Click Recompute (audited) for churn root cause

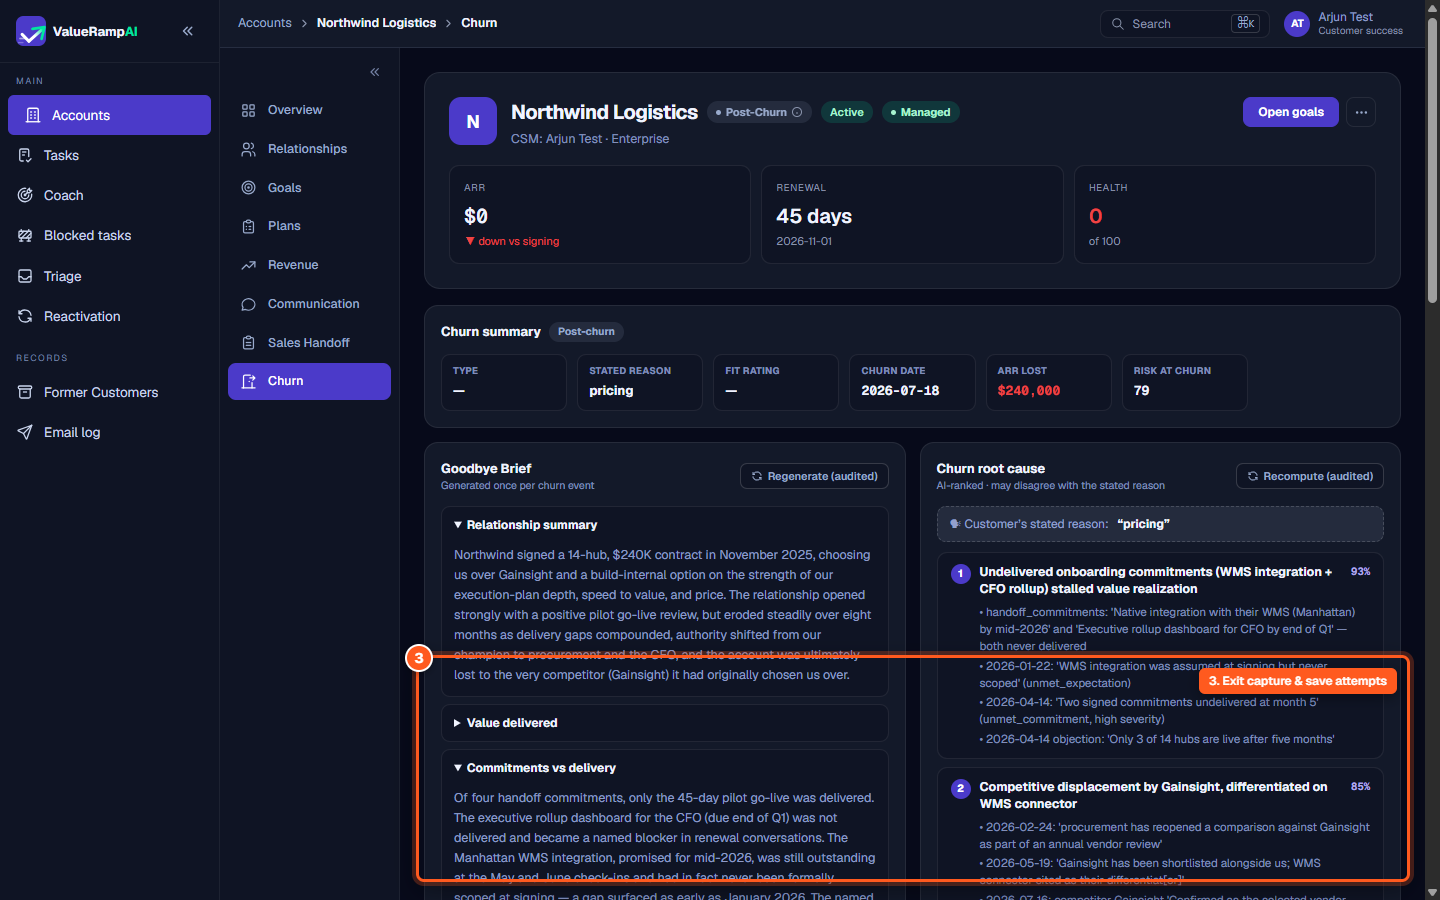1310,476
